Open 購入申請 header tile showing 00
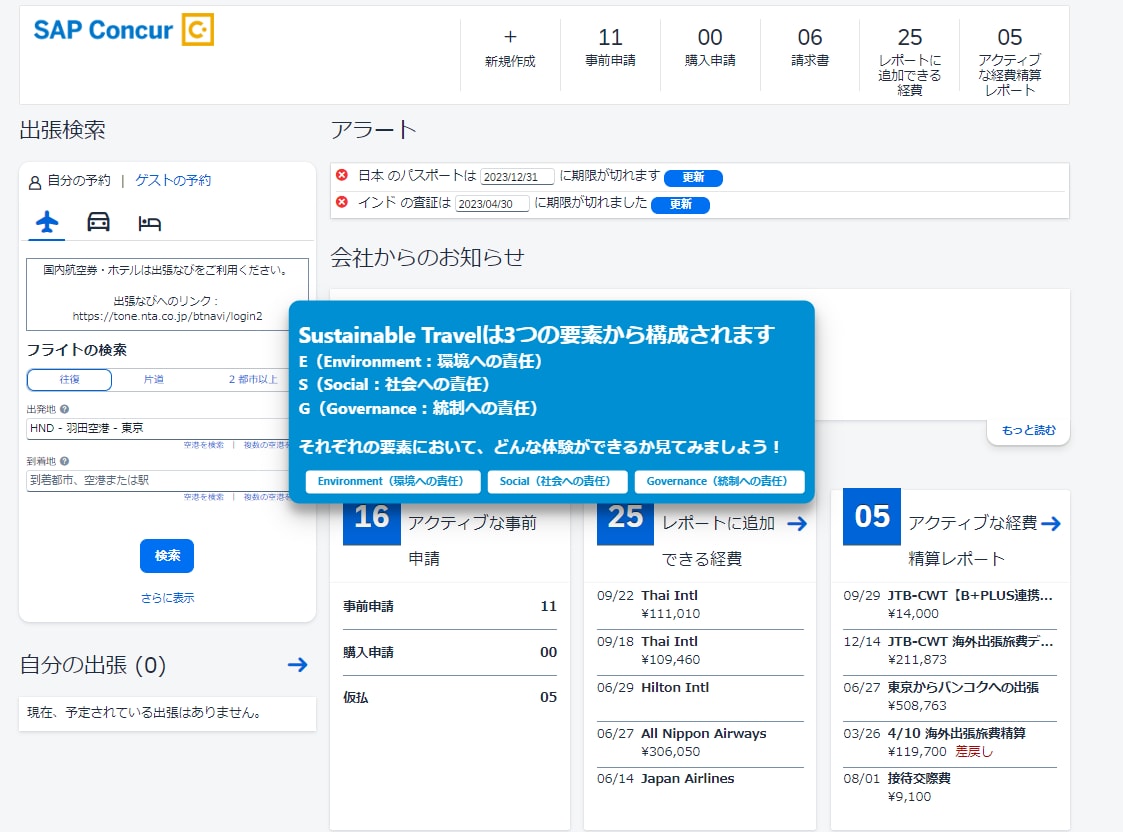The width and height of the screenshot is (1123, 832). click(710, 48)
